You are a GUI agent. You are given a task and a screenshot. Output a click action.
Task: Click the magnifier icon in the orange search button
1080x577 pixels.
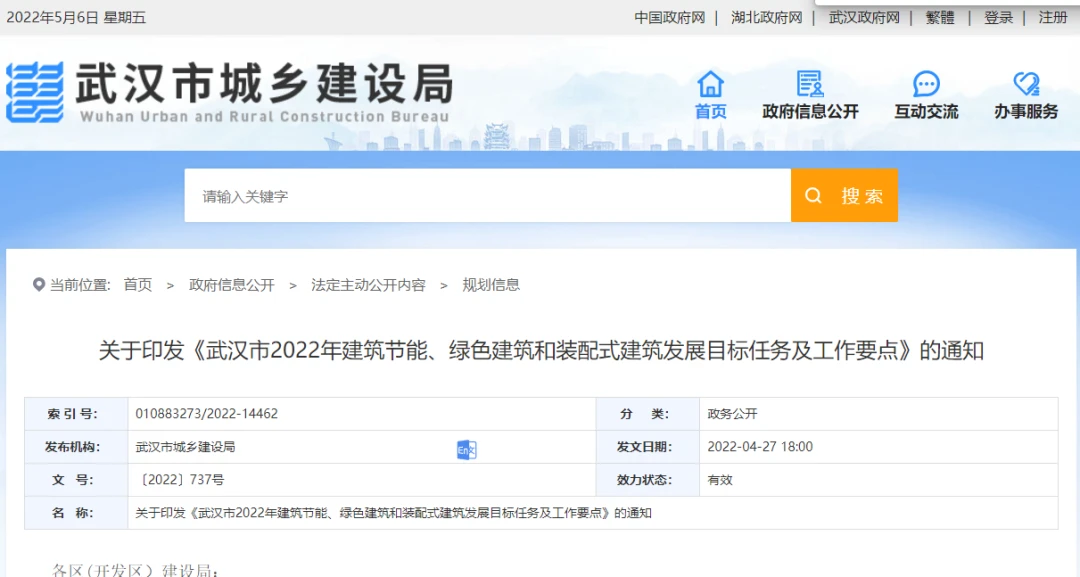point(814,196)
